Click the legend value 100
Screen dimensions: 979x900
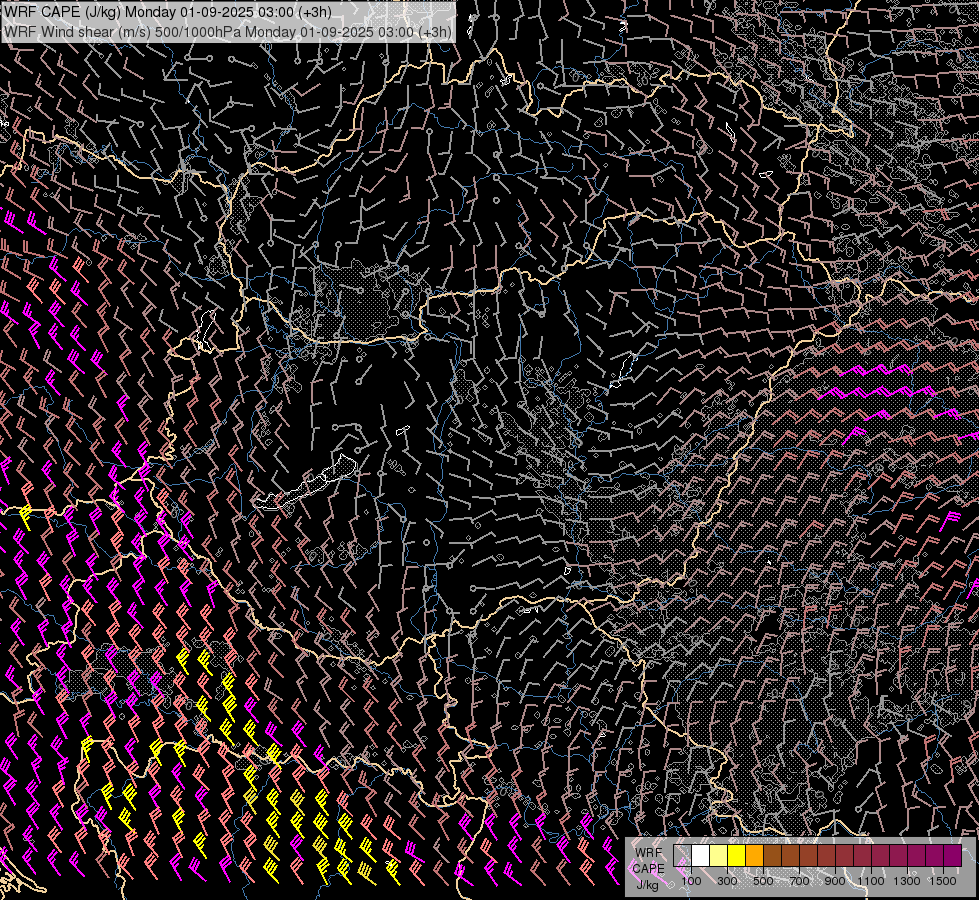tap(691, 881)
